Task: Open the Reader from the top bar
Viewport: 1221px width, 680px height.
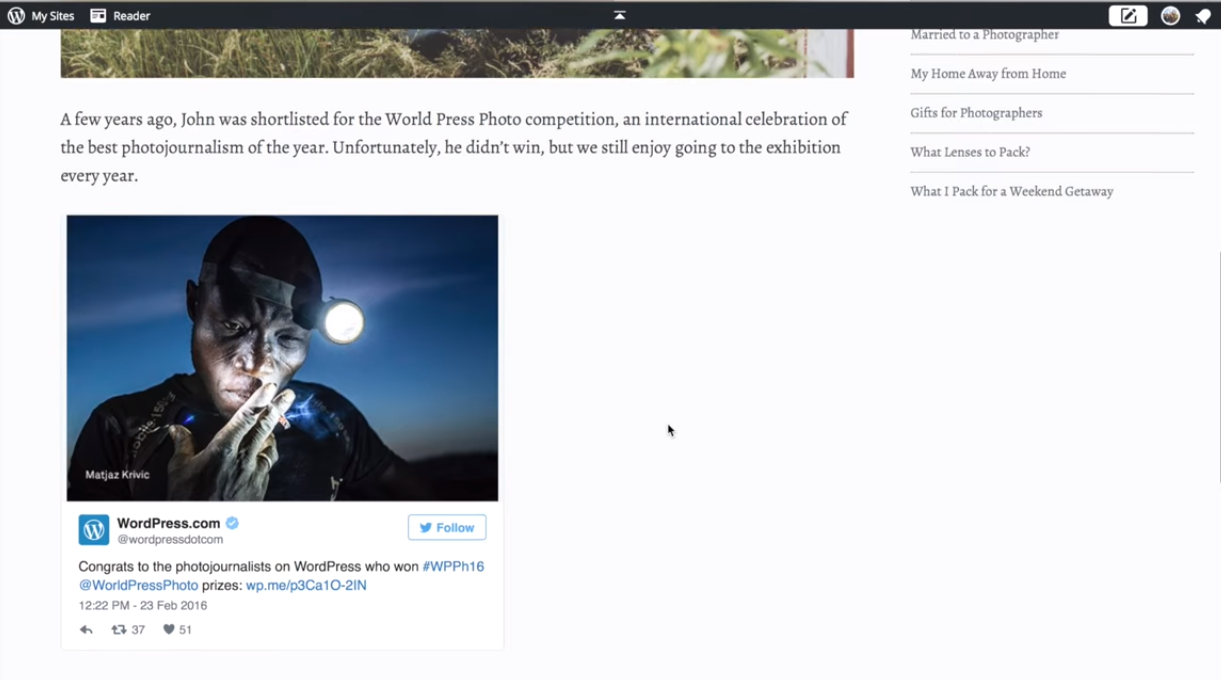Action: [120, 16]
